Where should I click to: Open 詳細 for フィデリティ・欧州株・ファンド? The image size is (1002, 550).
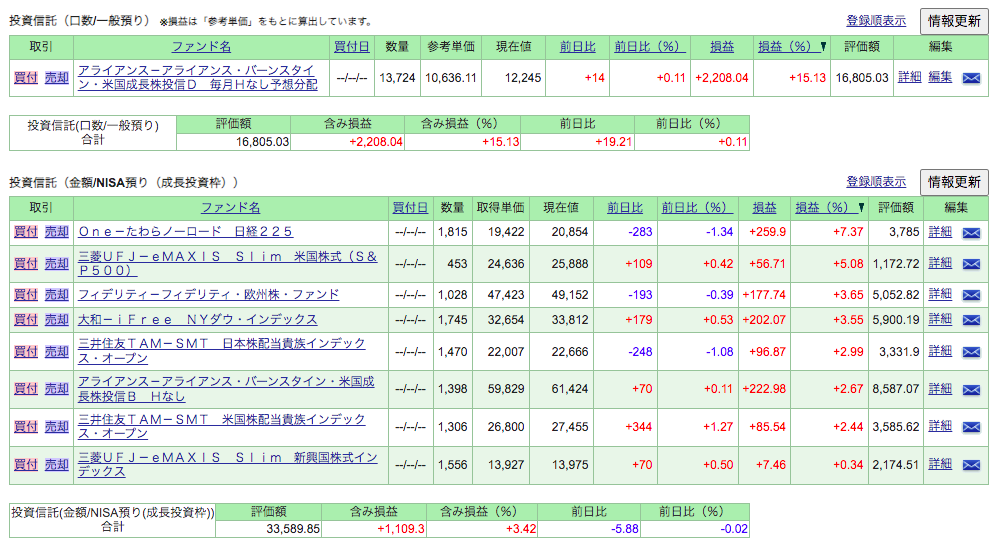pos(940,294)
